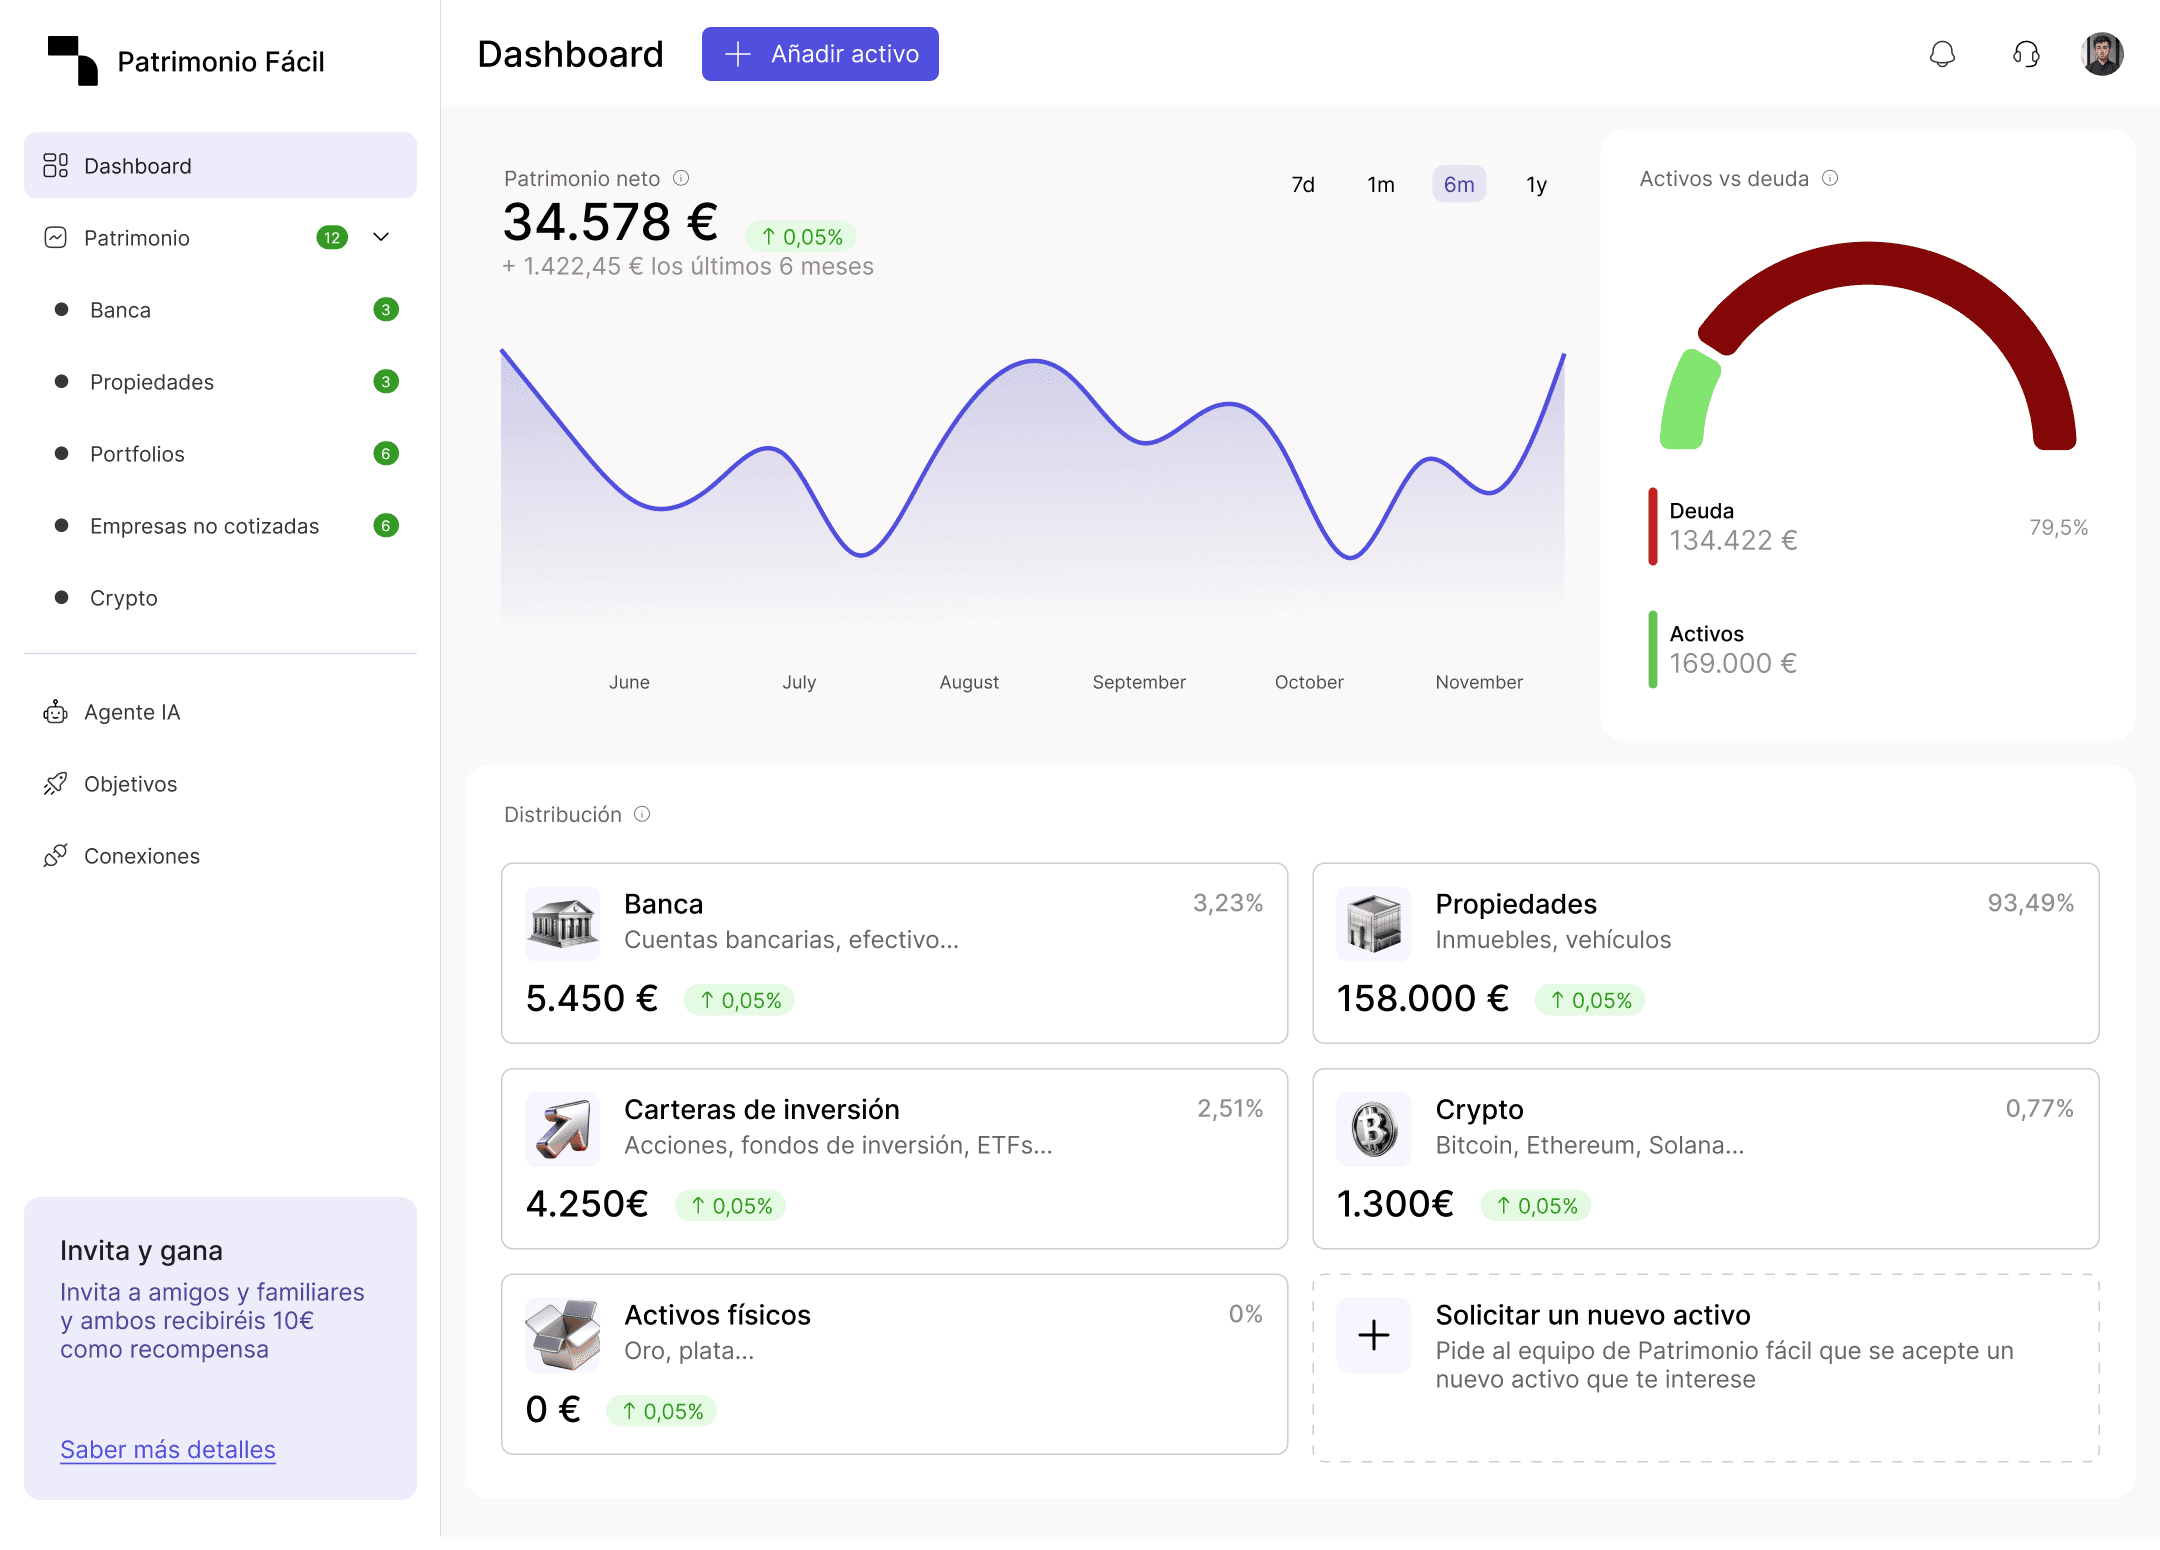Open Conexiones page

[x=220, y=856]
